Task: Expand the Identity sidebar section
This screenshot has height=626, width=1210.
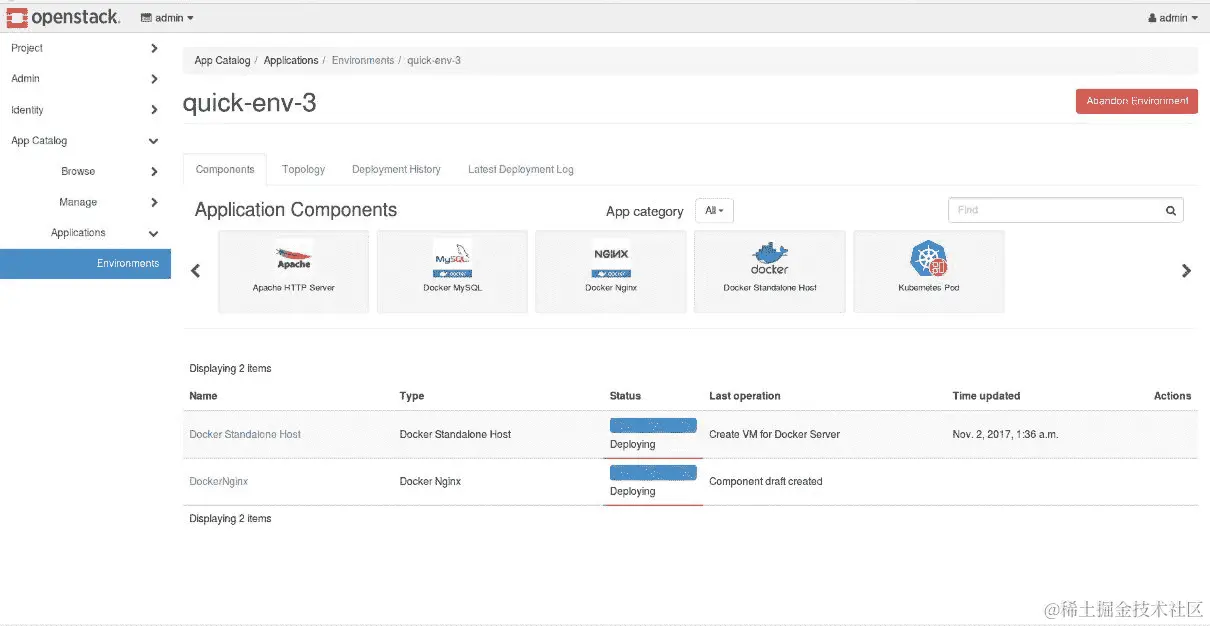Action: pyautogui.click(x=85, y=110)
